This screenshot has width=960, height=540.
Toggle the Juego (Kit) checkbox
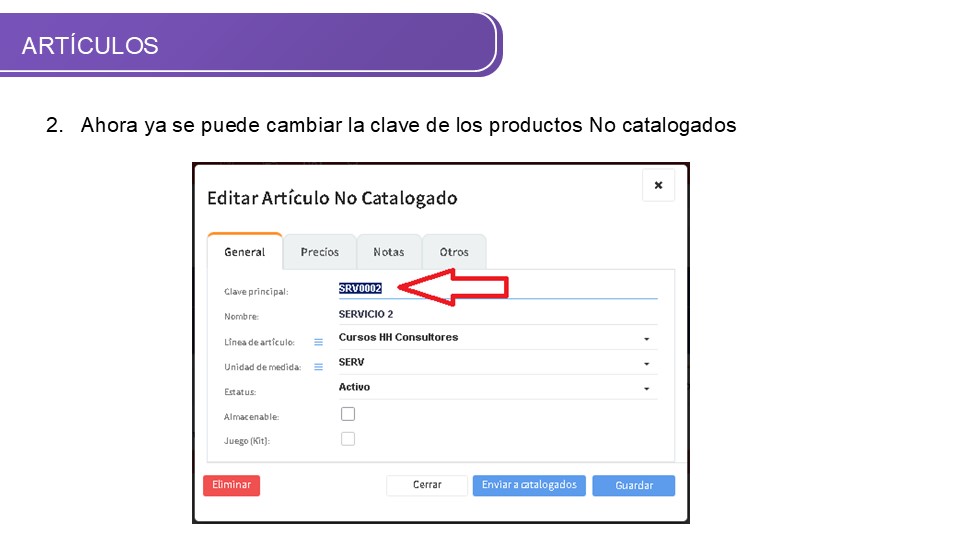(348, 439)
